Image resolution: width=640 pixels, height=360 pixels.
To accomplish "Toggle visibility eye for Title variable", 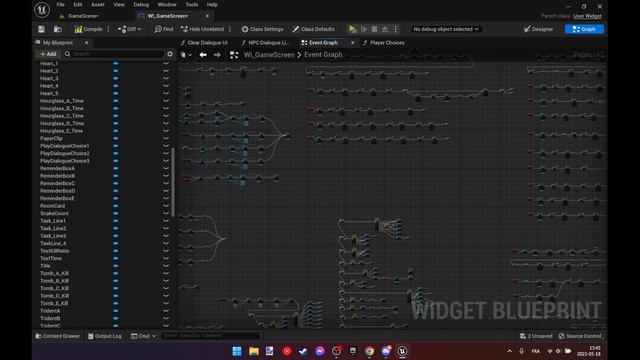I will (x=166, y=266).
